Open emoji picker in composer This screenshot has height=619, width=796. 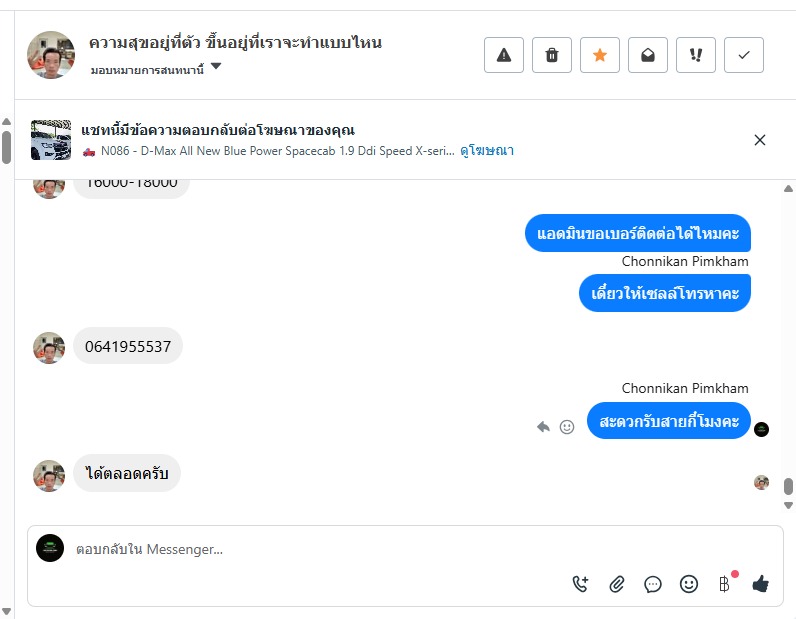pyautogui.click(x=689, y=585)
